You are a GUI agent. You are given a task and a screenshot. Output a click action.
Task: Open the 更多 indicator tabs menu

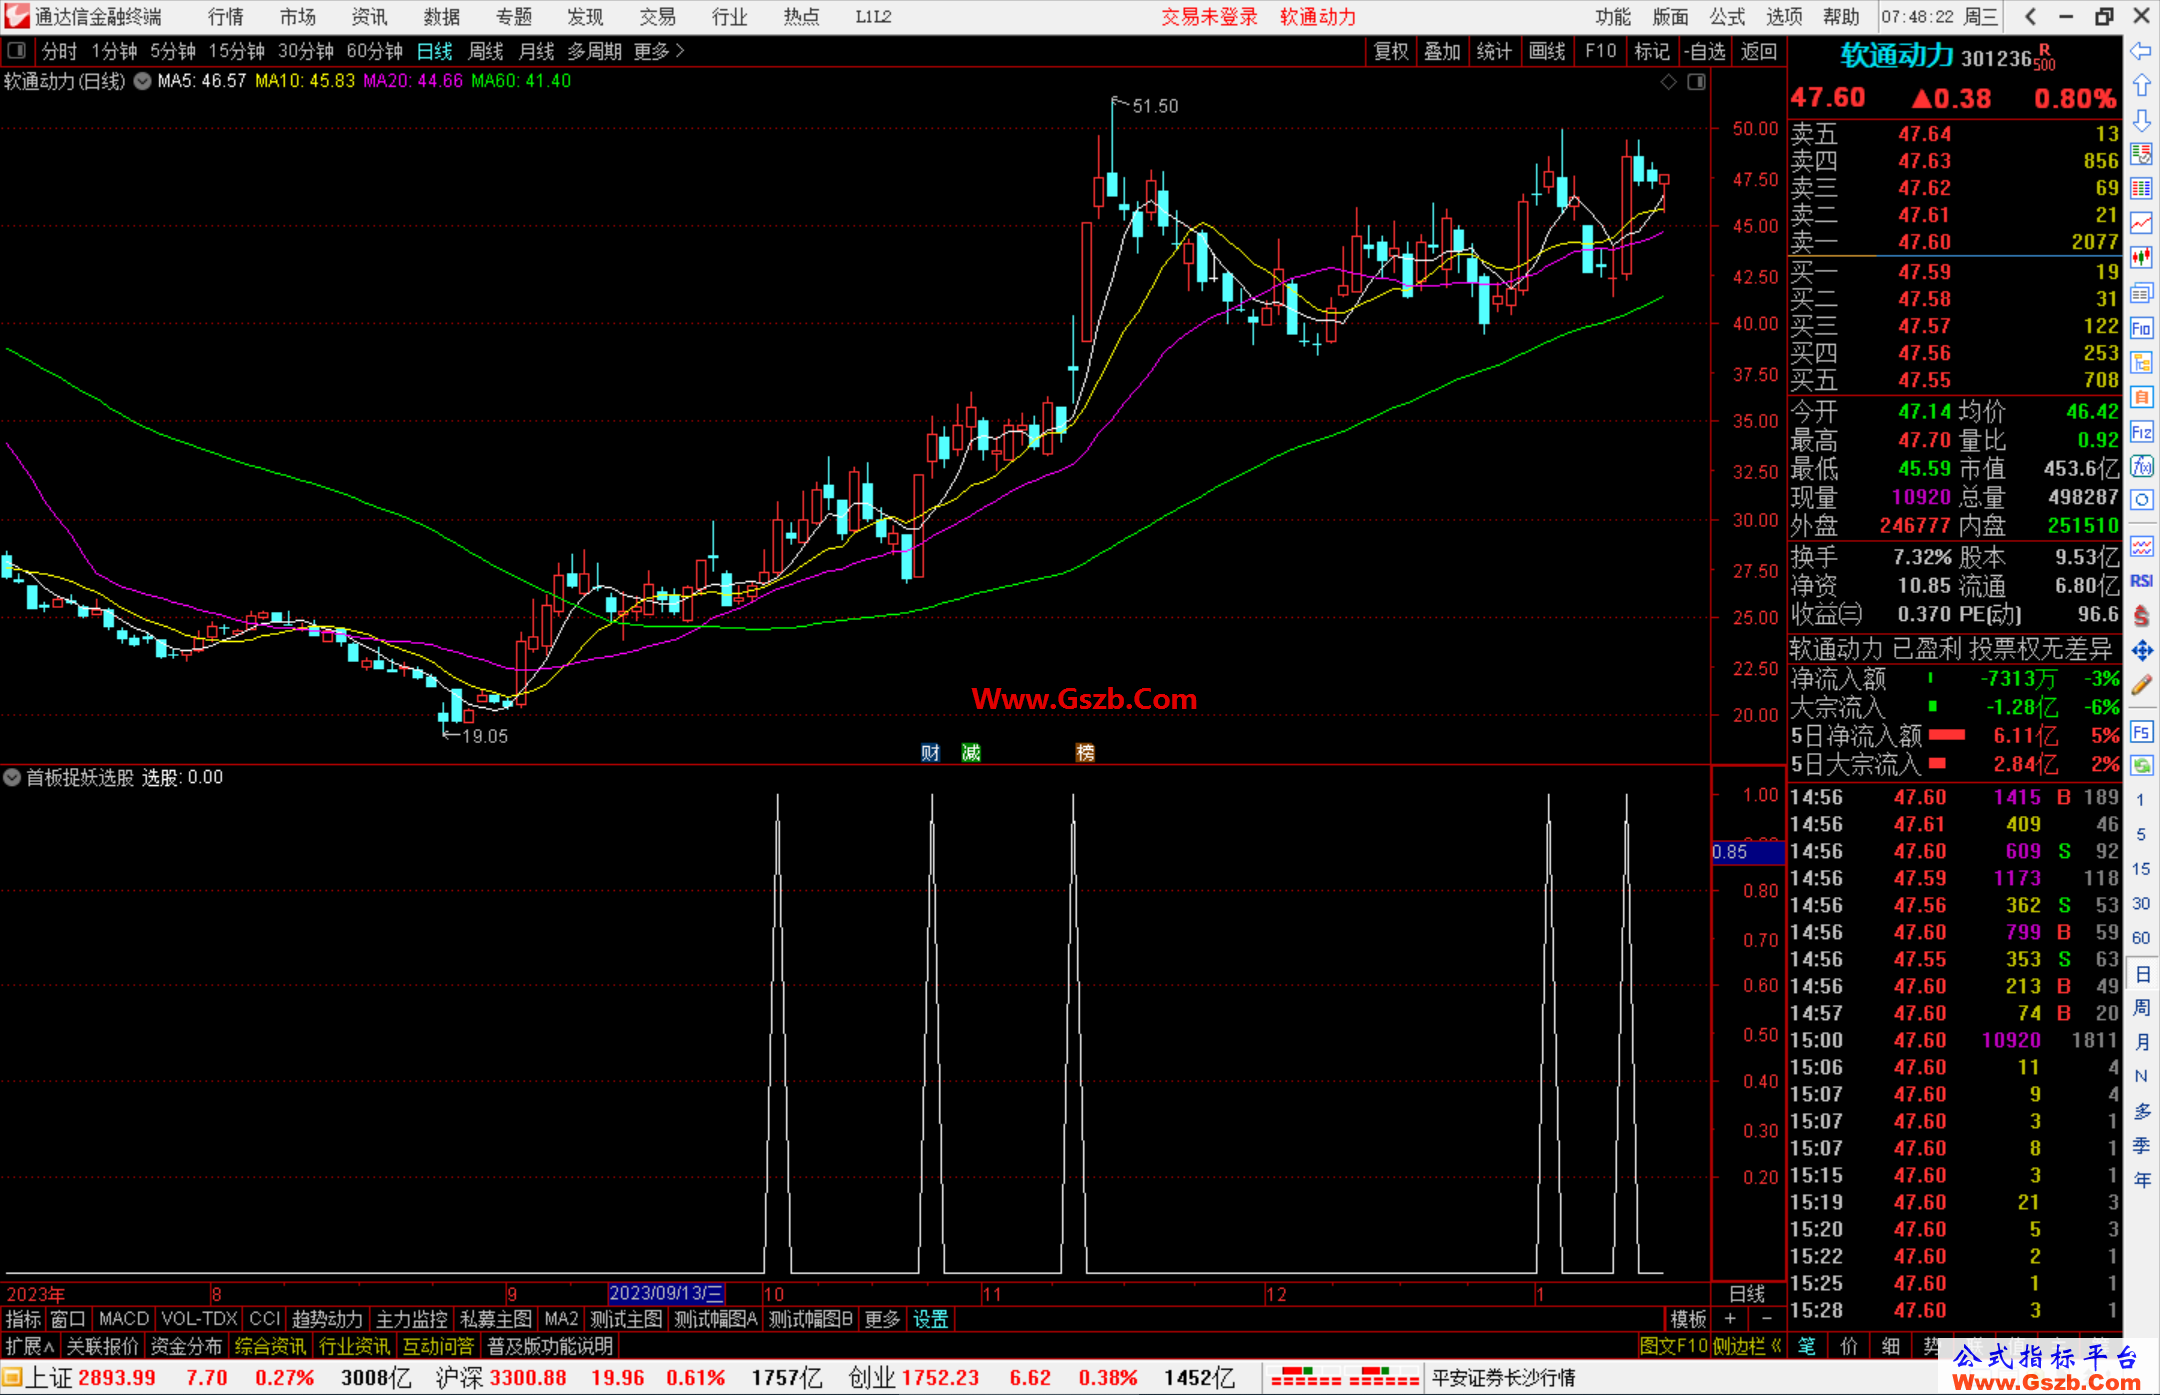pos(882,1319)
